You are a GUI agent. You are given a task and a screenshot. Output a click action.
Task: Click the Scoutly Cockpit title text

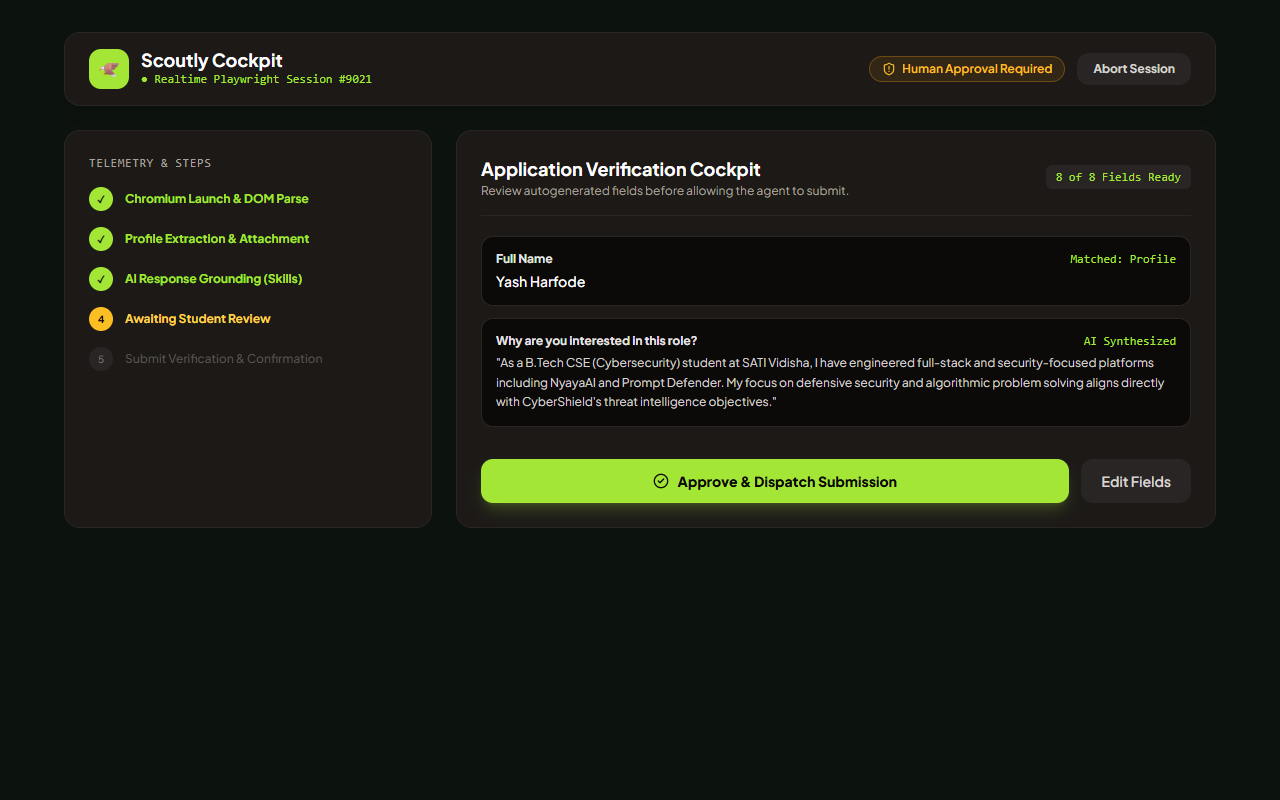pos(212,60)
